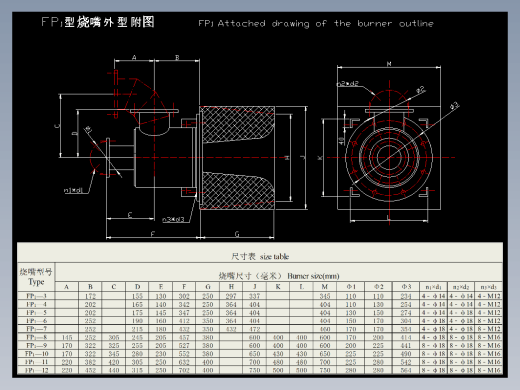Click the dimension letter 'C' beside the side view
520x390 pixels.
(x=57, y=126)
